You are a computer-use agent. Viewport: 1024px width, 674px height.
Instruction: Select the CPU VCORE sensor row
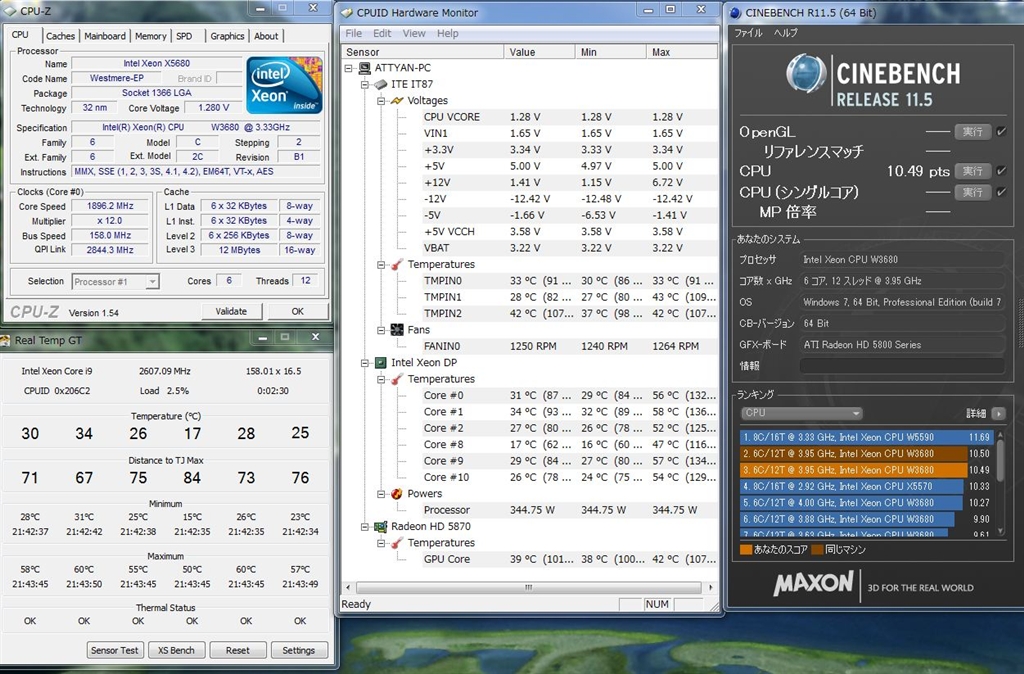(569, 117)
